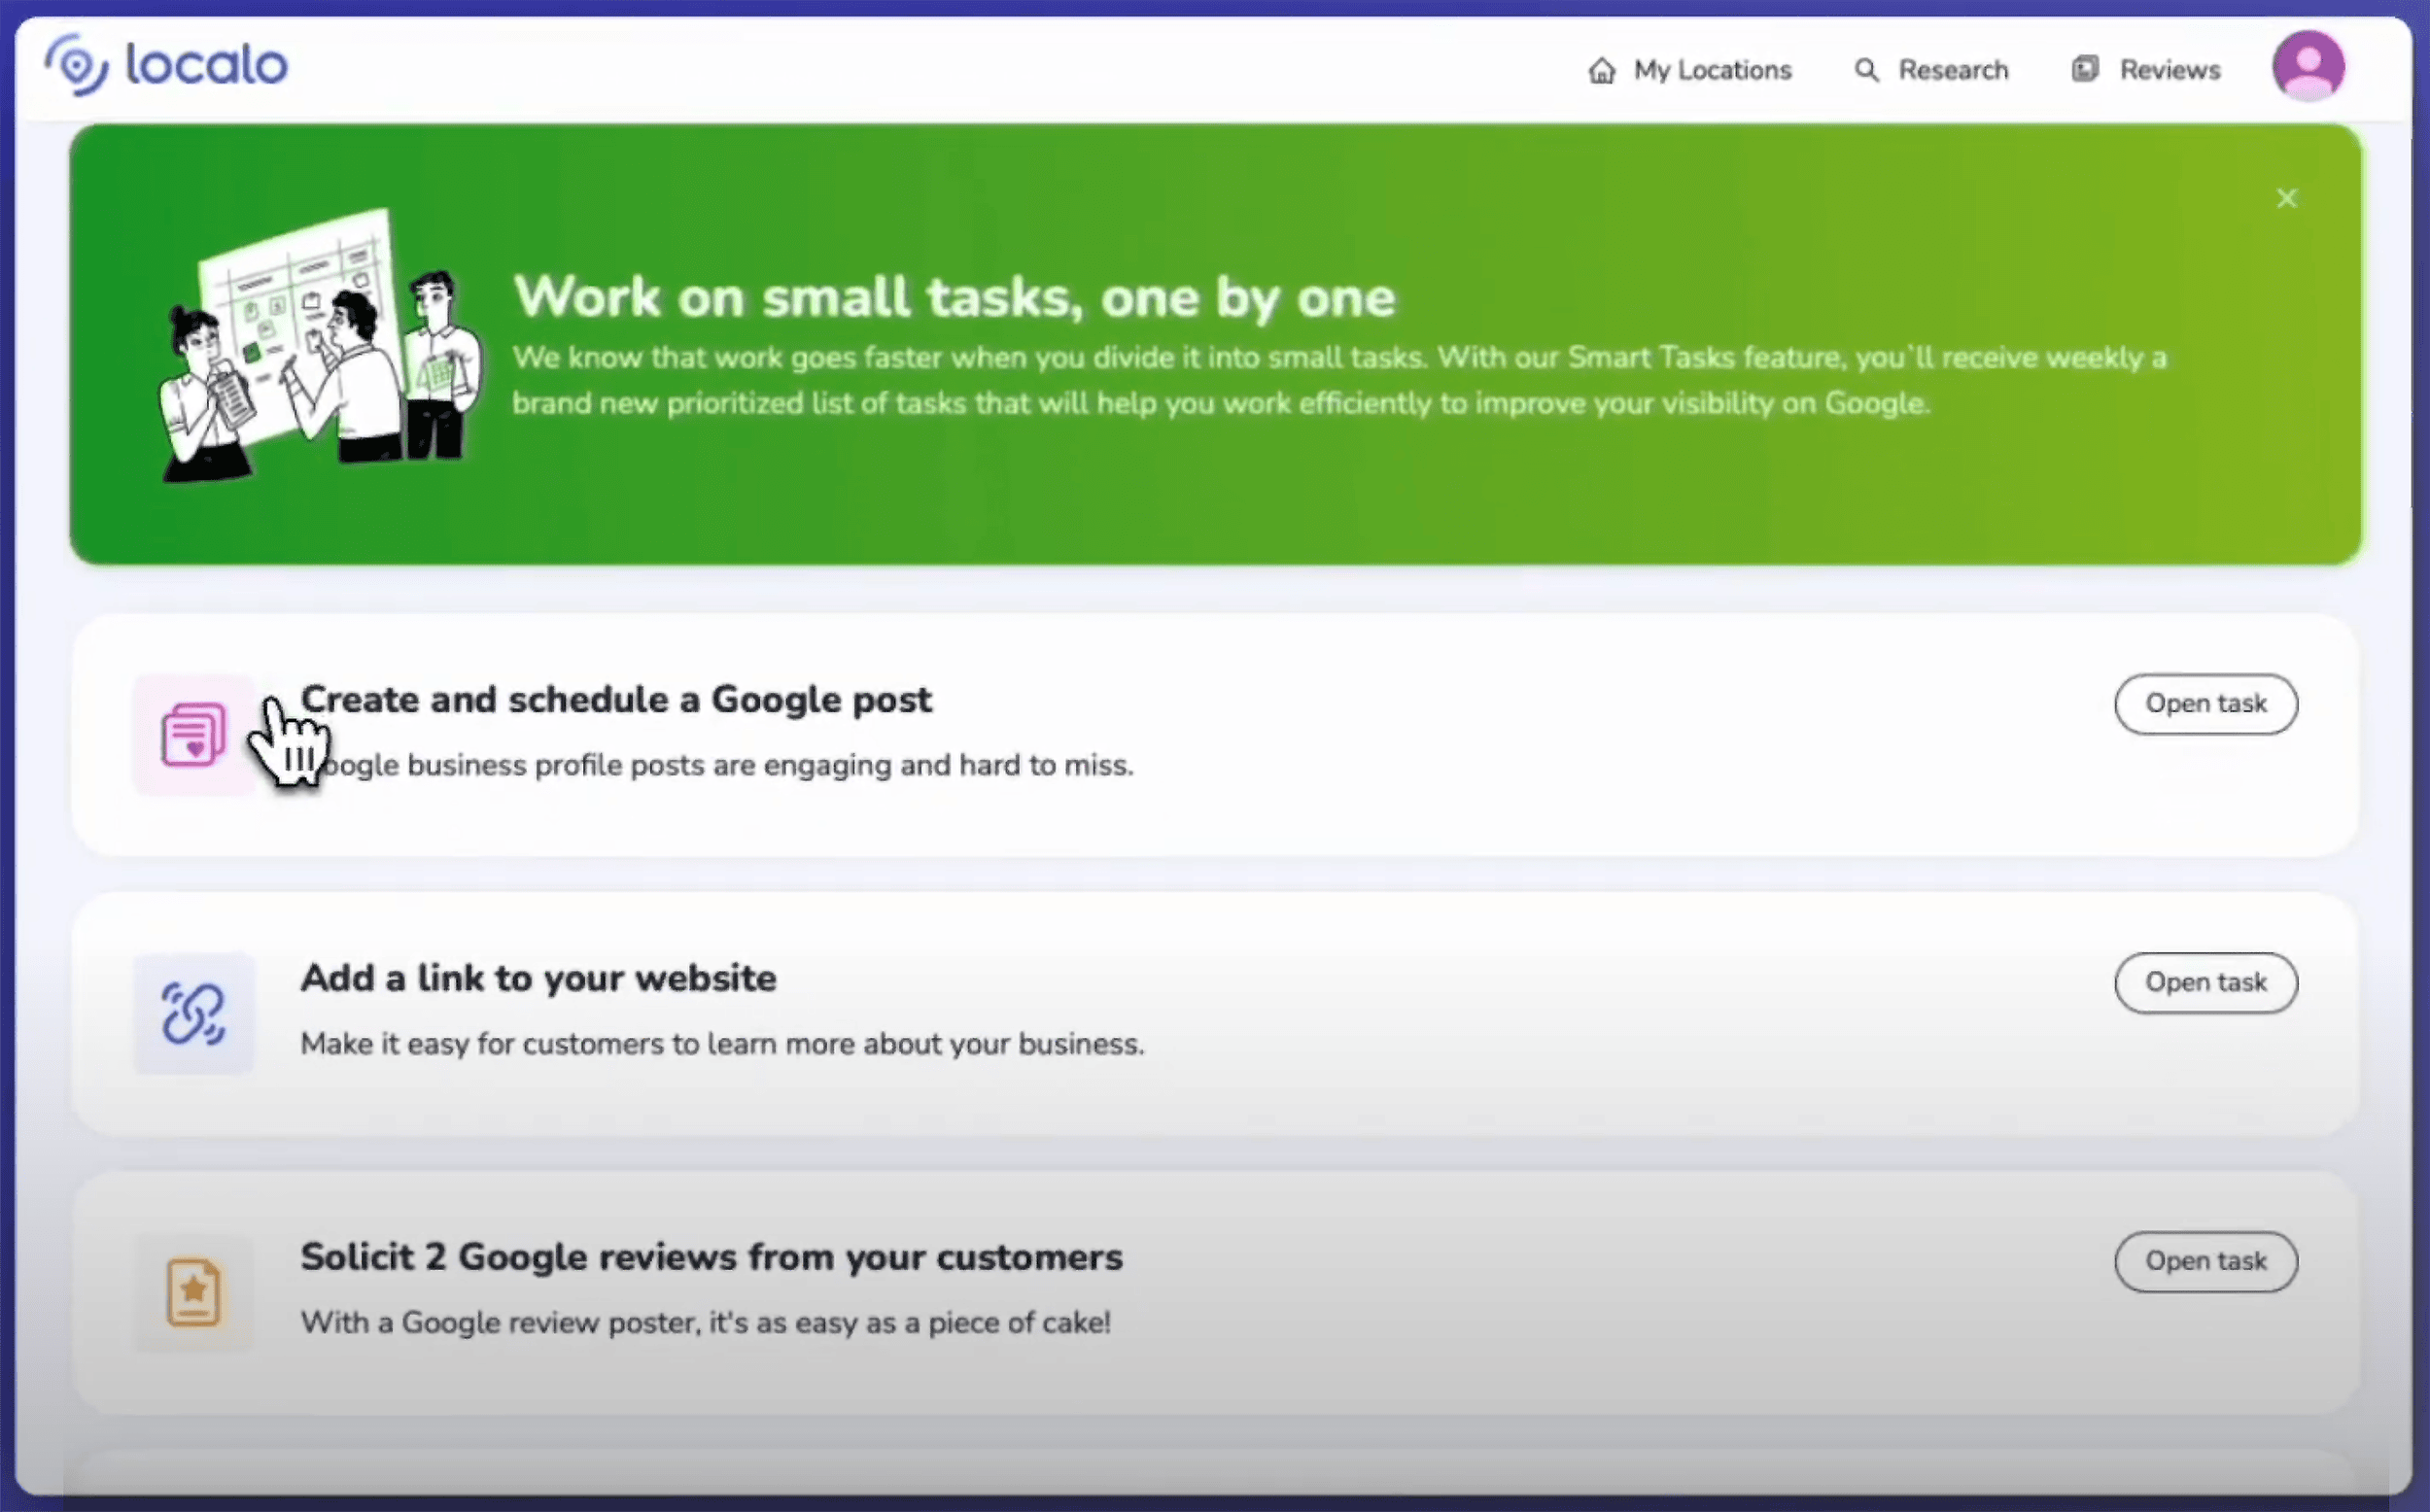This screenshot has height=1512, width=2430.
Task: Click the Reviews icon in the header
Action: click(x=2085, y=69)
